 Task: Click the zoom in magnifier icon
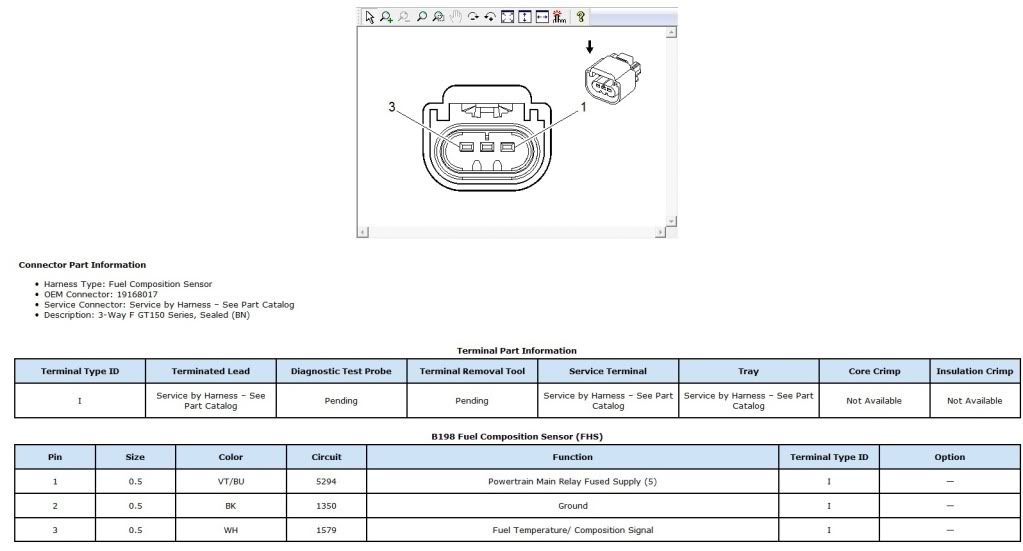[387, 18]
